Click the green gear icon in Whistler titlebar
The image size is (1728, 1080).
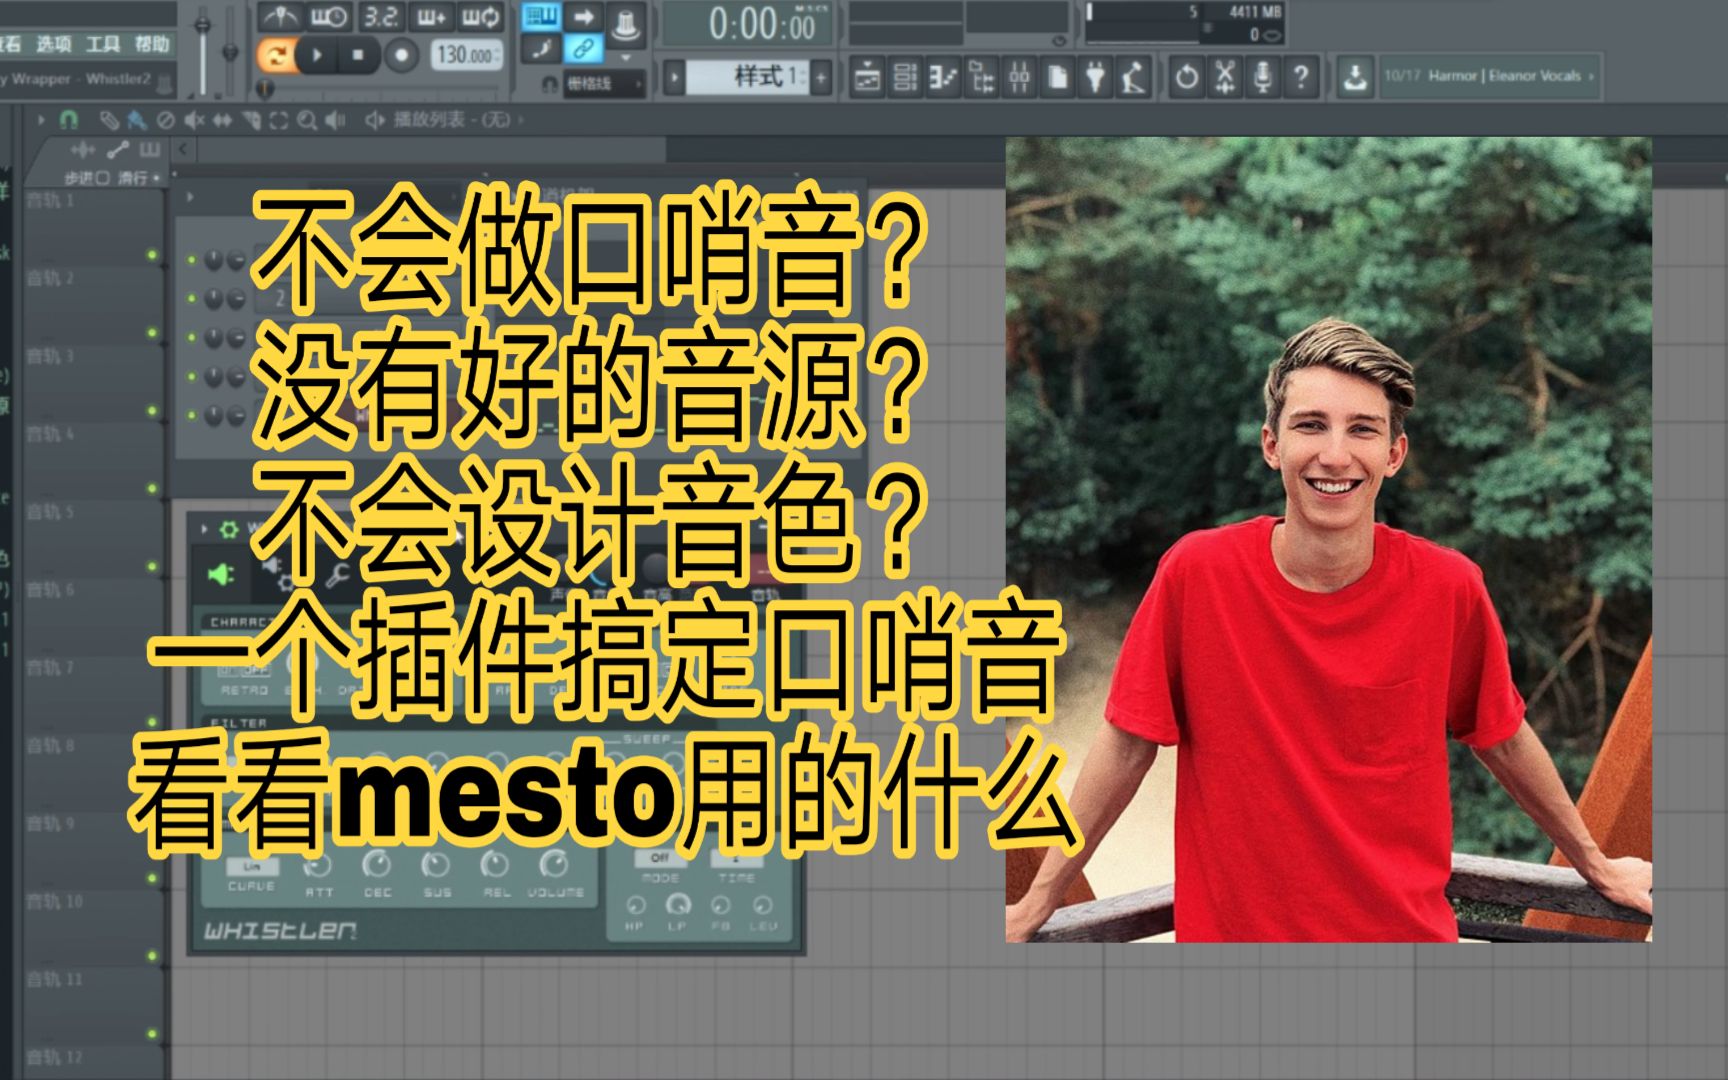pos(228,530)
